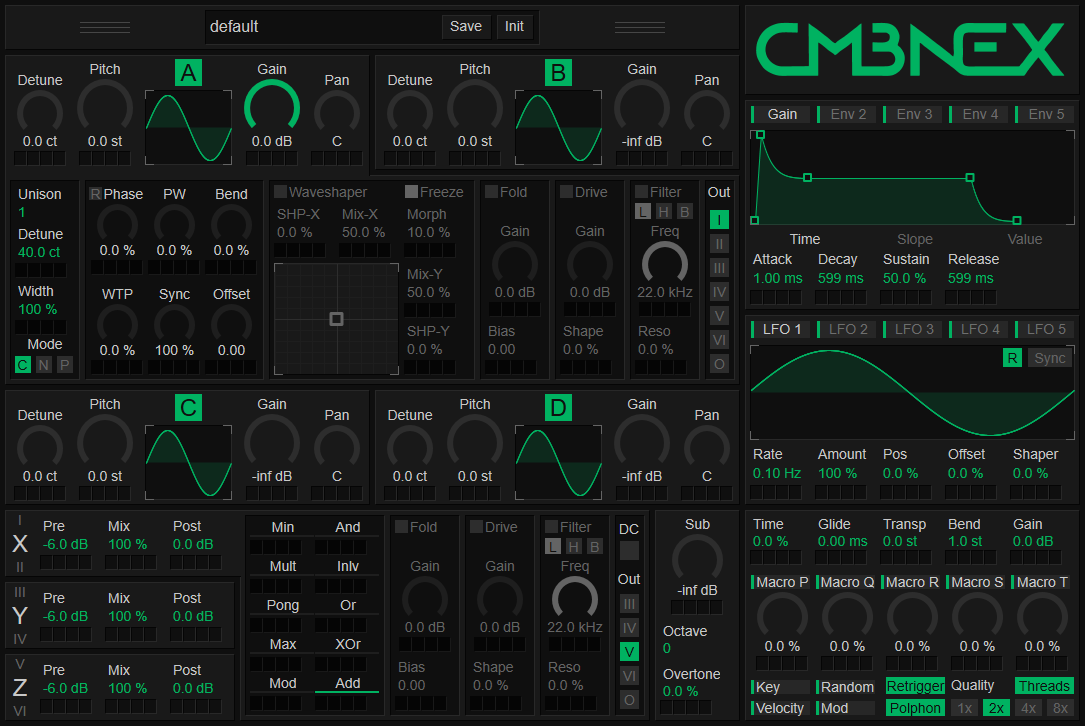Open the LFO 2 tab
1085x726 pixels.
point(848,329)
